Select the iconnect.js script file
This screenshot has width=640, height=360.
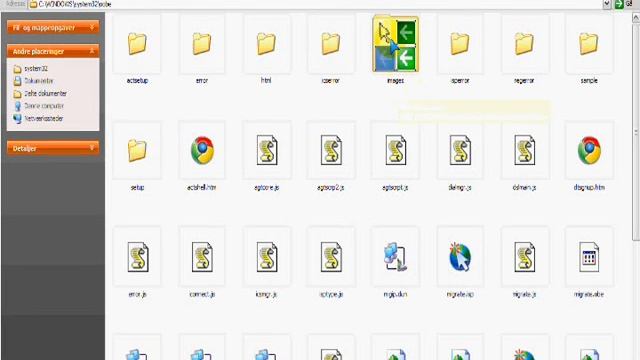click(202, 257)
